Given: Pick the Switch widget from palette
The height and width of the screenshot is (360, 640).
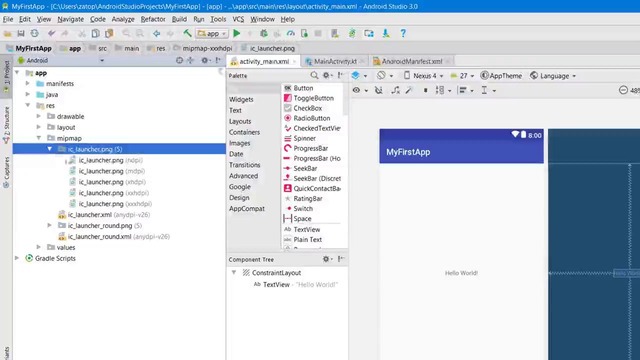Looking at the screenshot, I should point(299,209).
